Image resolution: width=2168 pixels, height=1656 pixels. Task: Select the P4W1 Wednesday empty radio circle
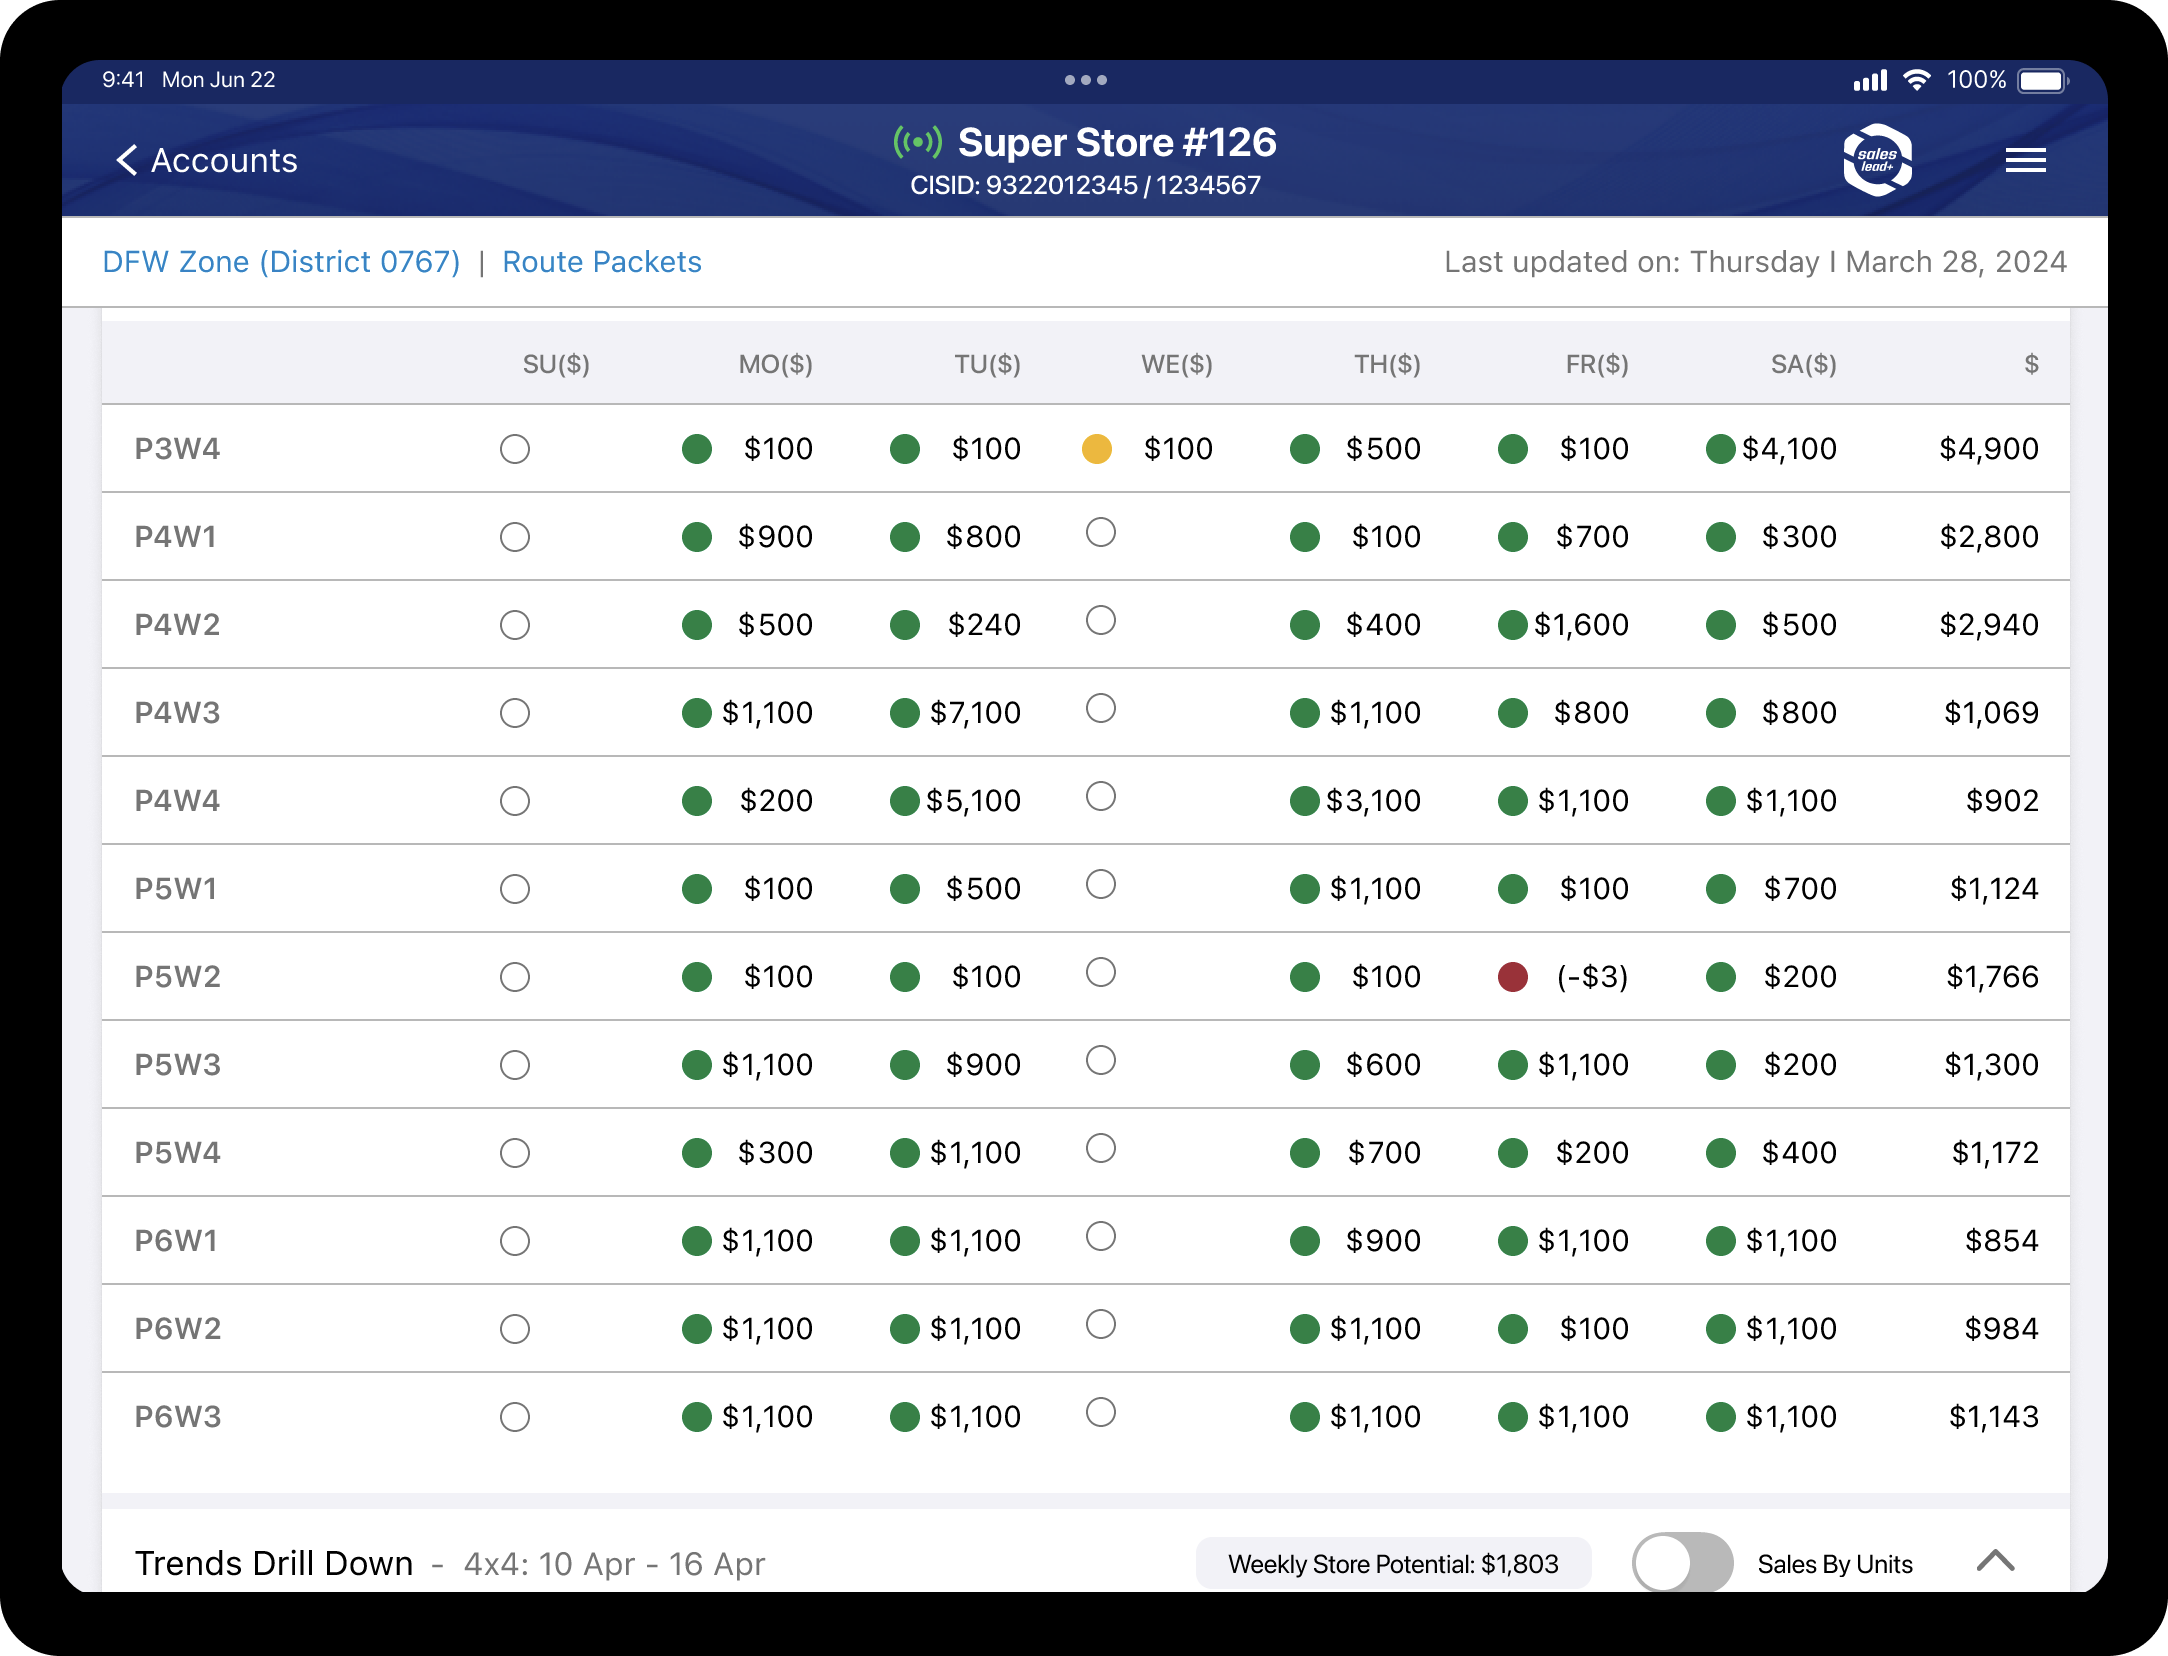point(1100,533)
